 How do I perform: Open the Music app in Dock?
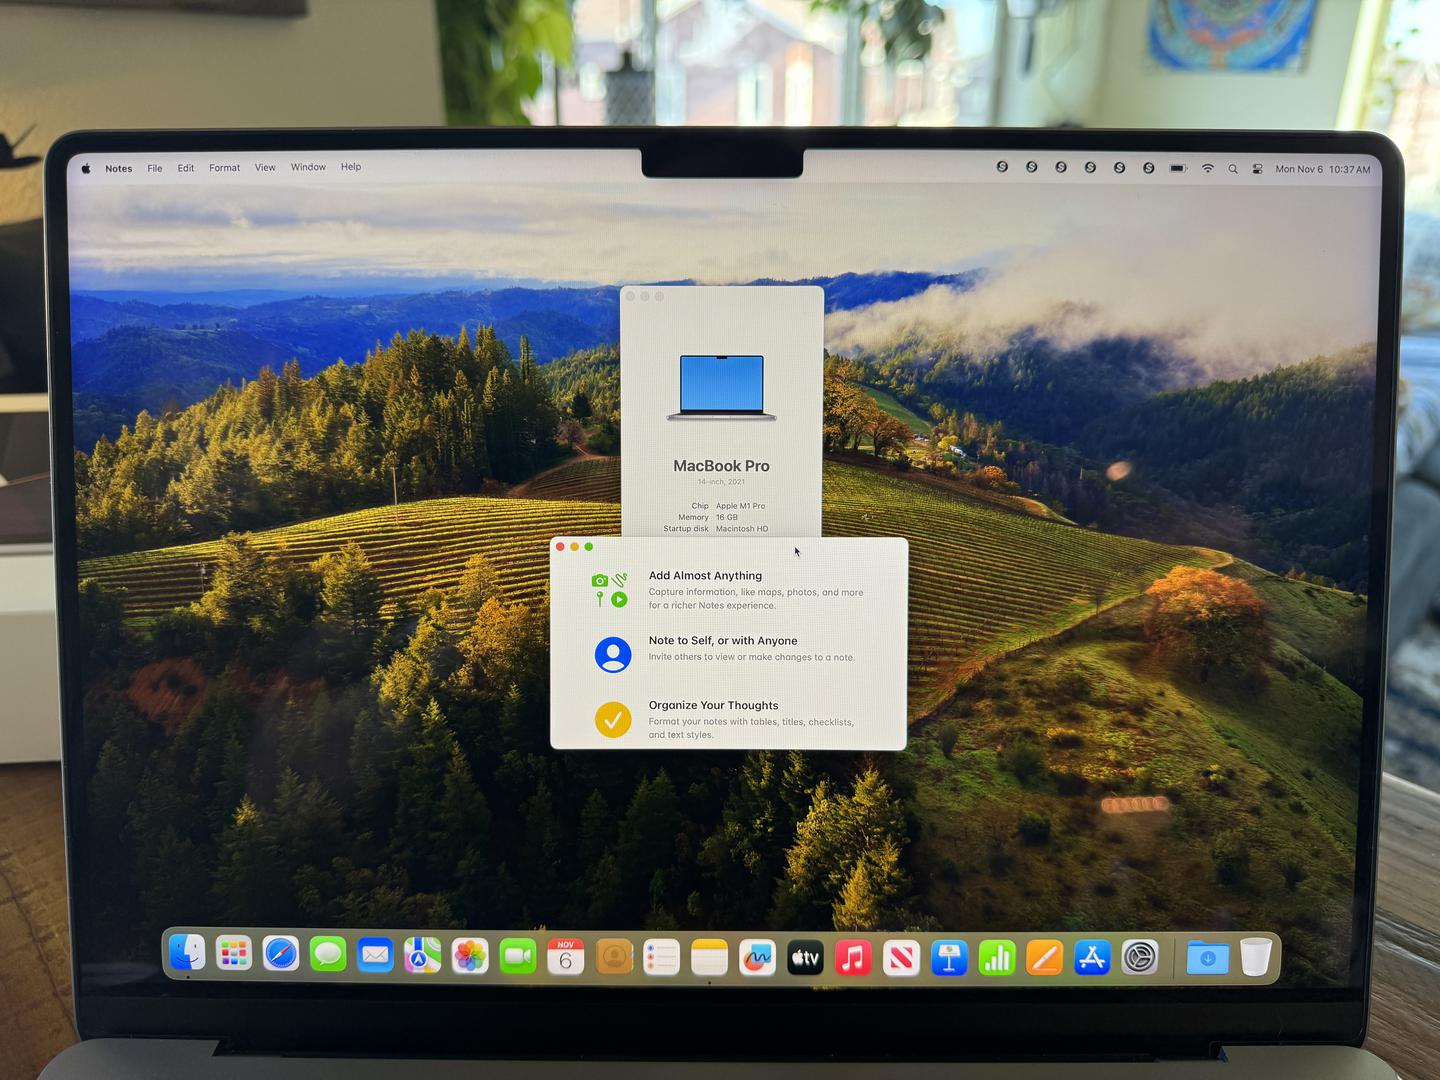tap(853, 959)
